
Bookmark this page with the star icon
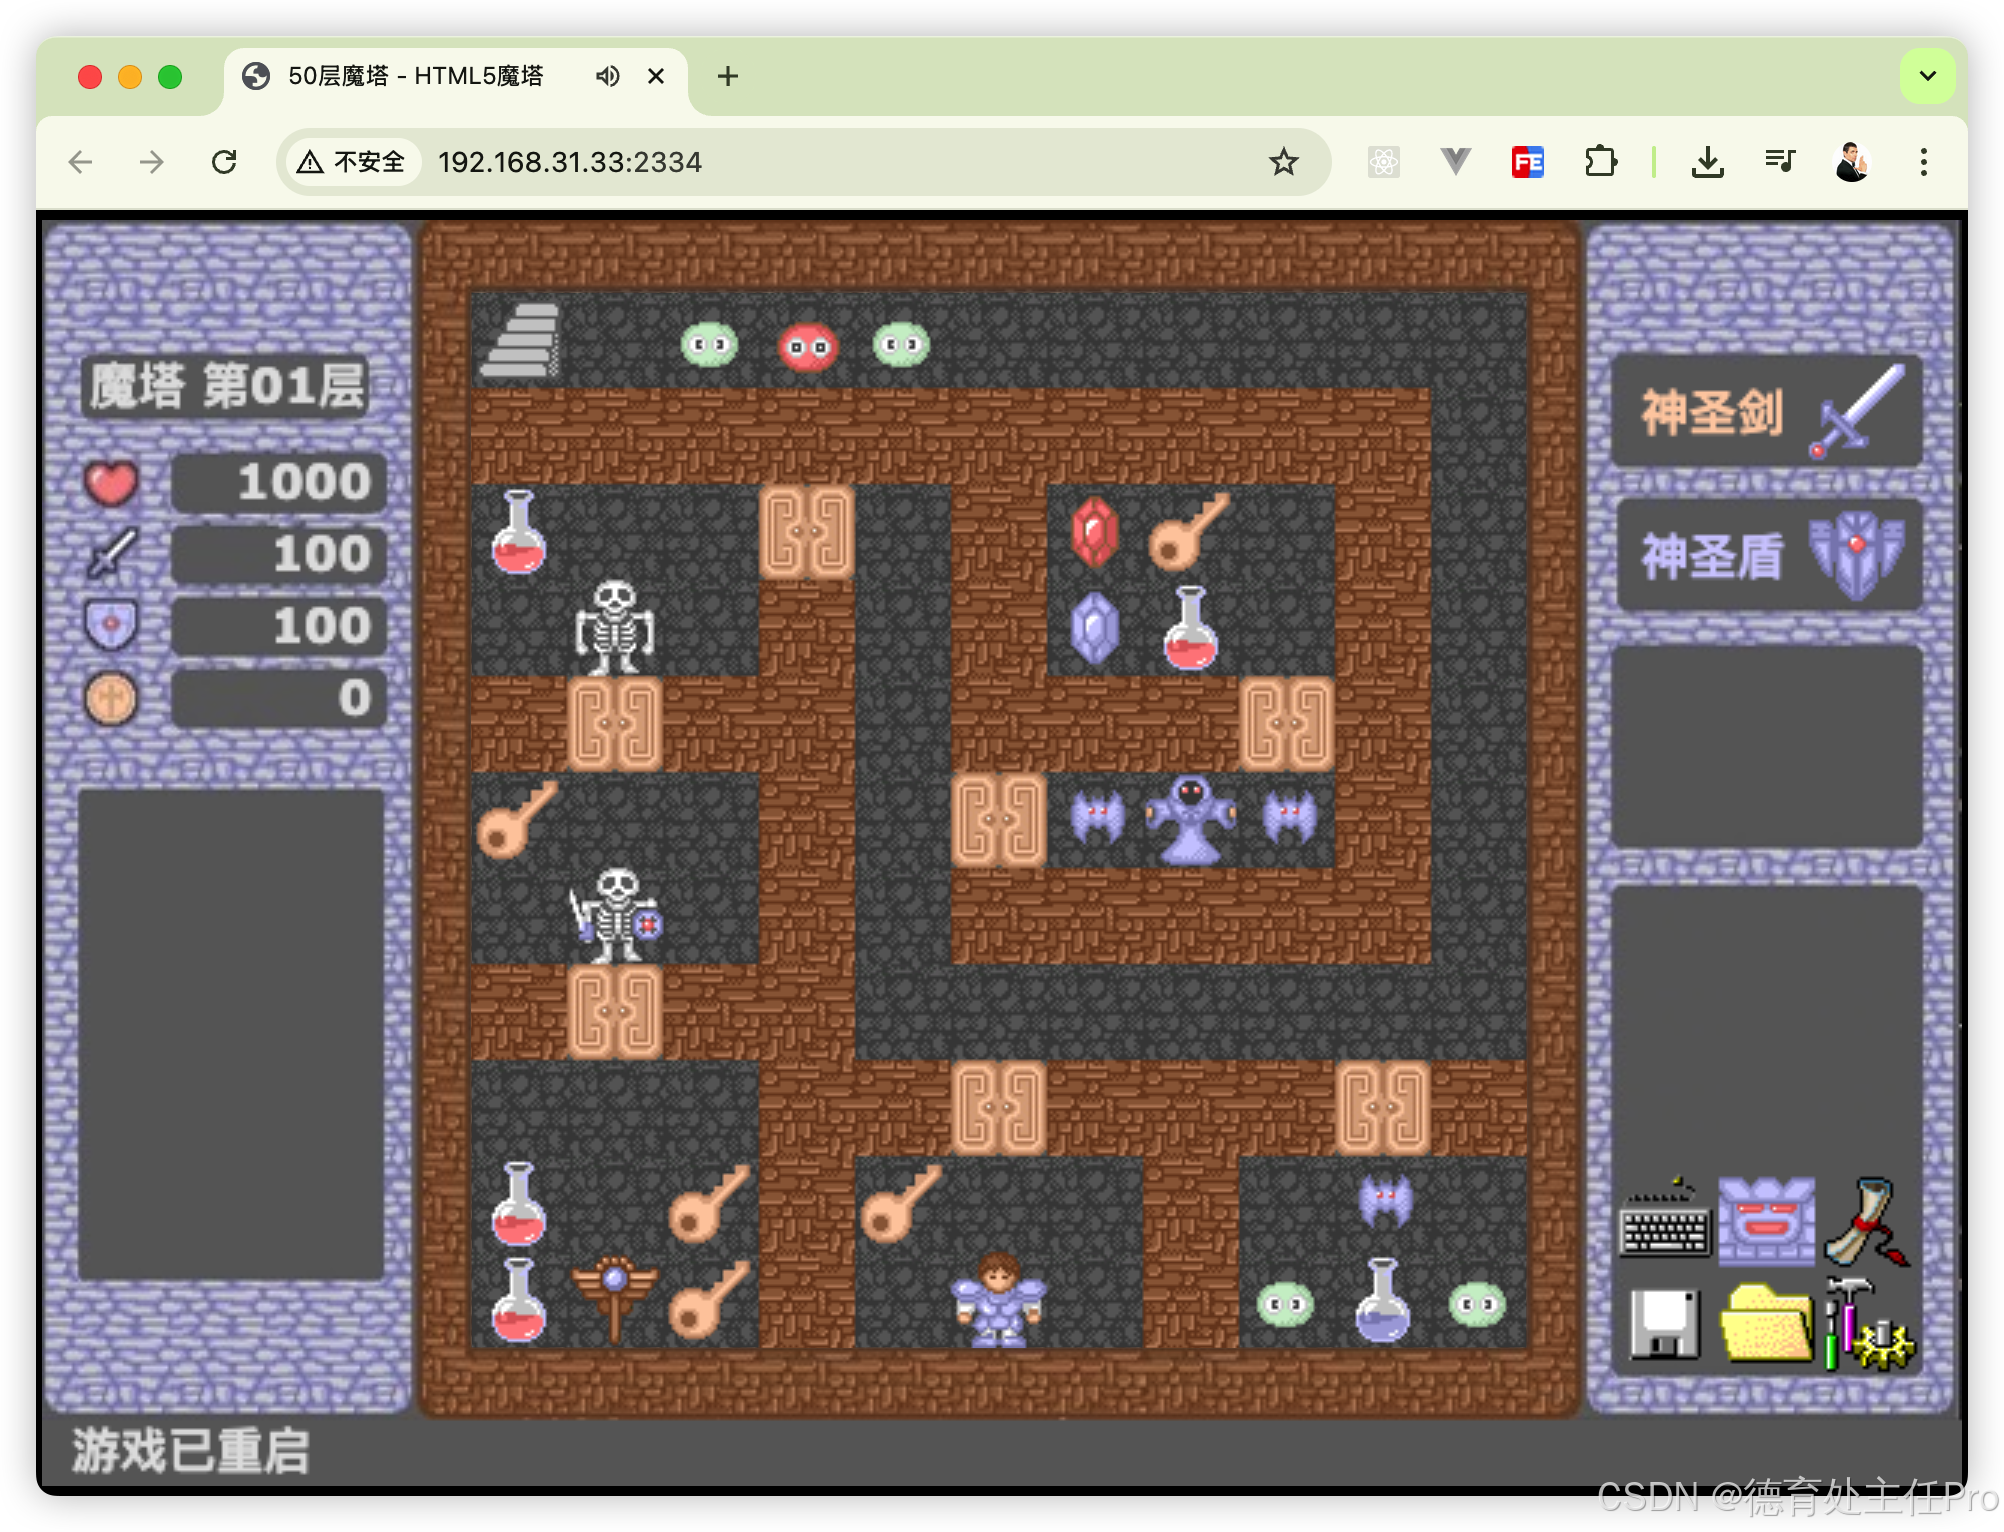pyautogui.click(x=1283, y=162)
